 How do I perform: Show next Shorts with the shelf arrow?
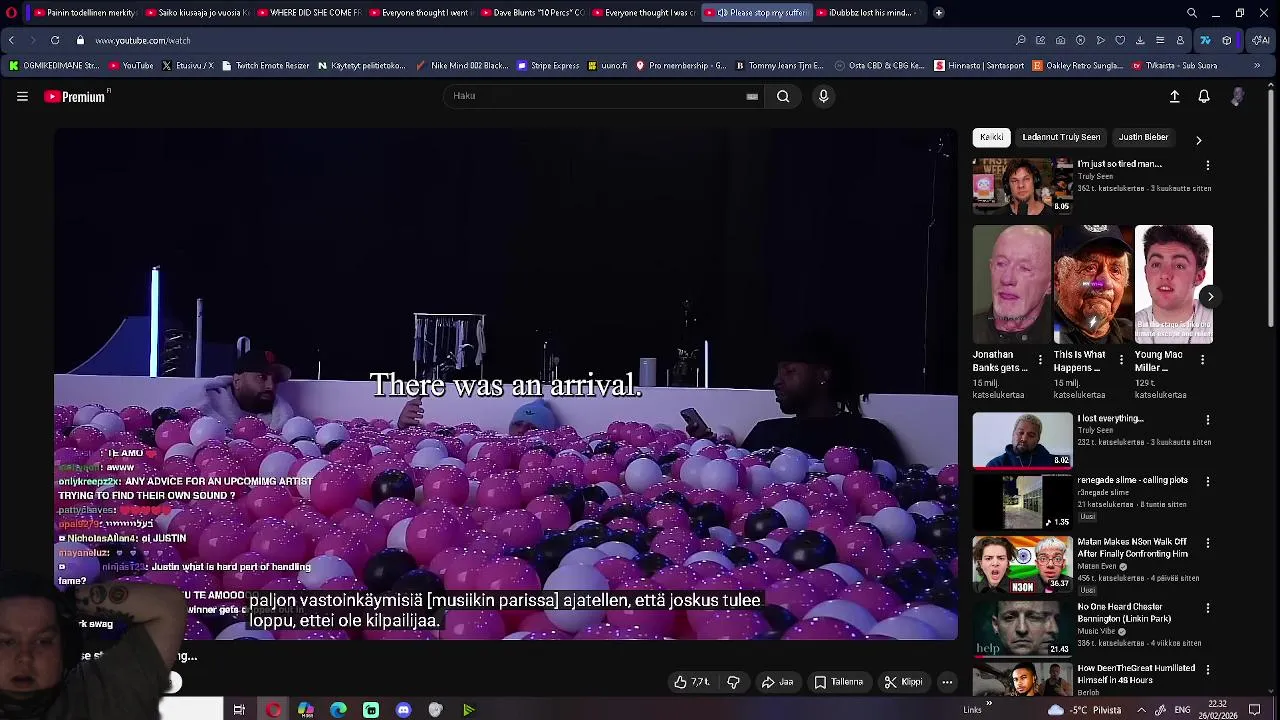click(1210, 296)
